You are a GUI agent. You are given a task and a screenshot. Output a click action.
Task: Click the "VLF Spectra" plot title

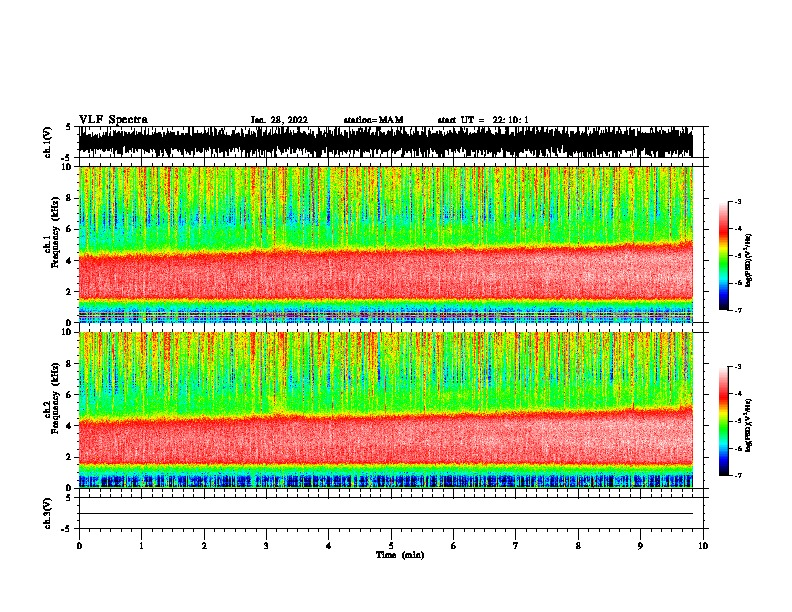coord(113,120)
